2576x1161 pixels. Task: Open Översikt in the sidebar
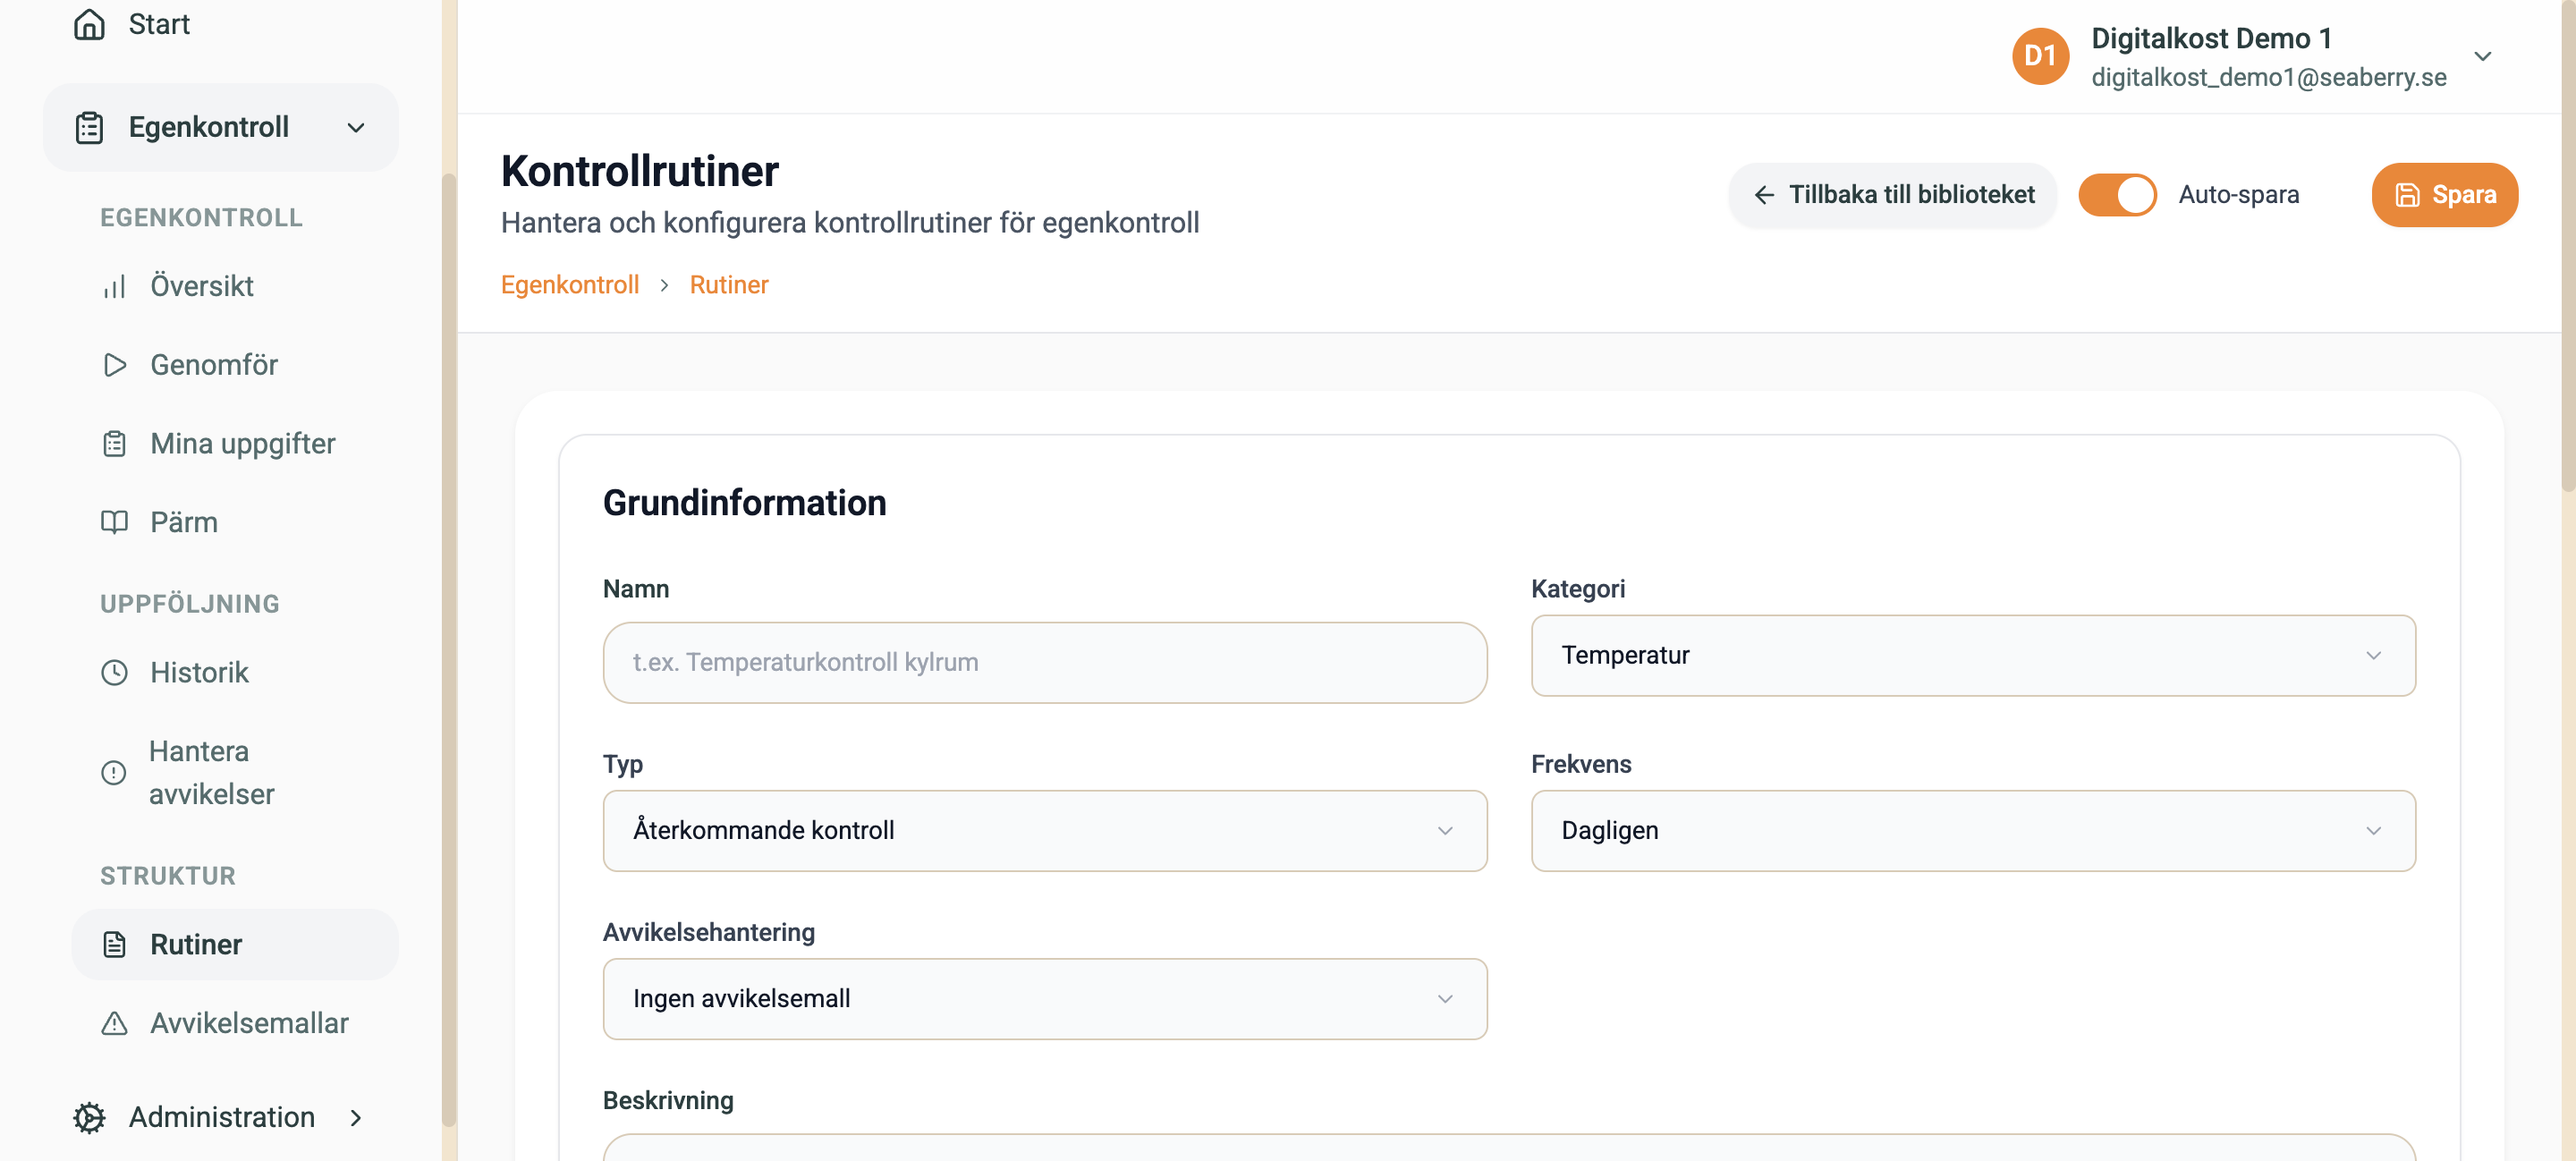(x=235, y=287)
